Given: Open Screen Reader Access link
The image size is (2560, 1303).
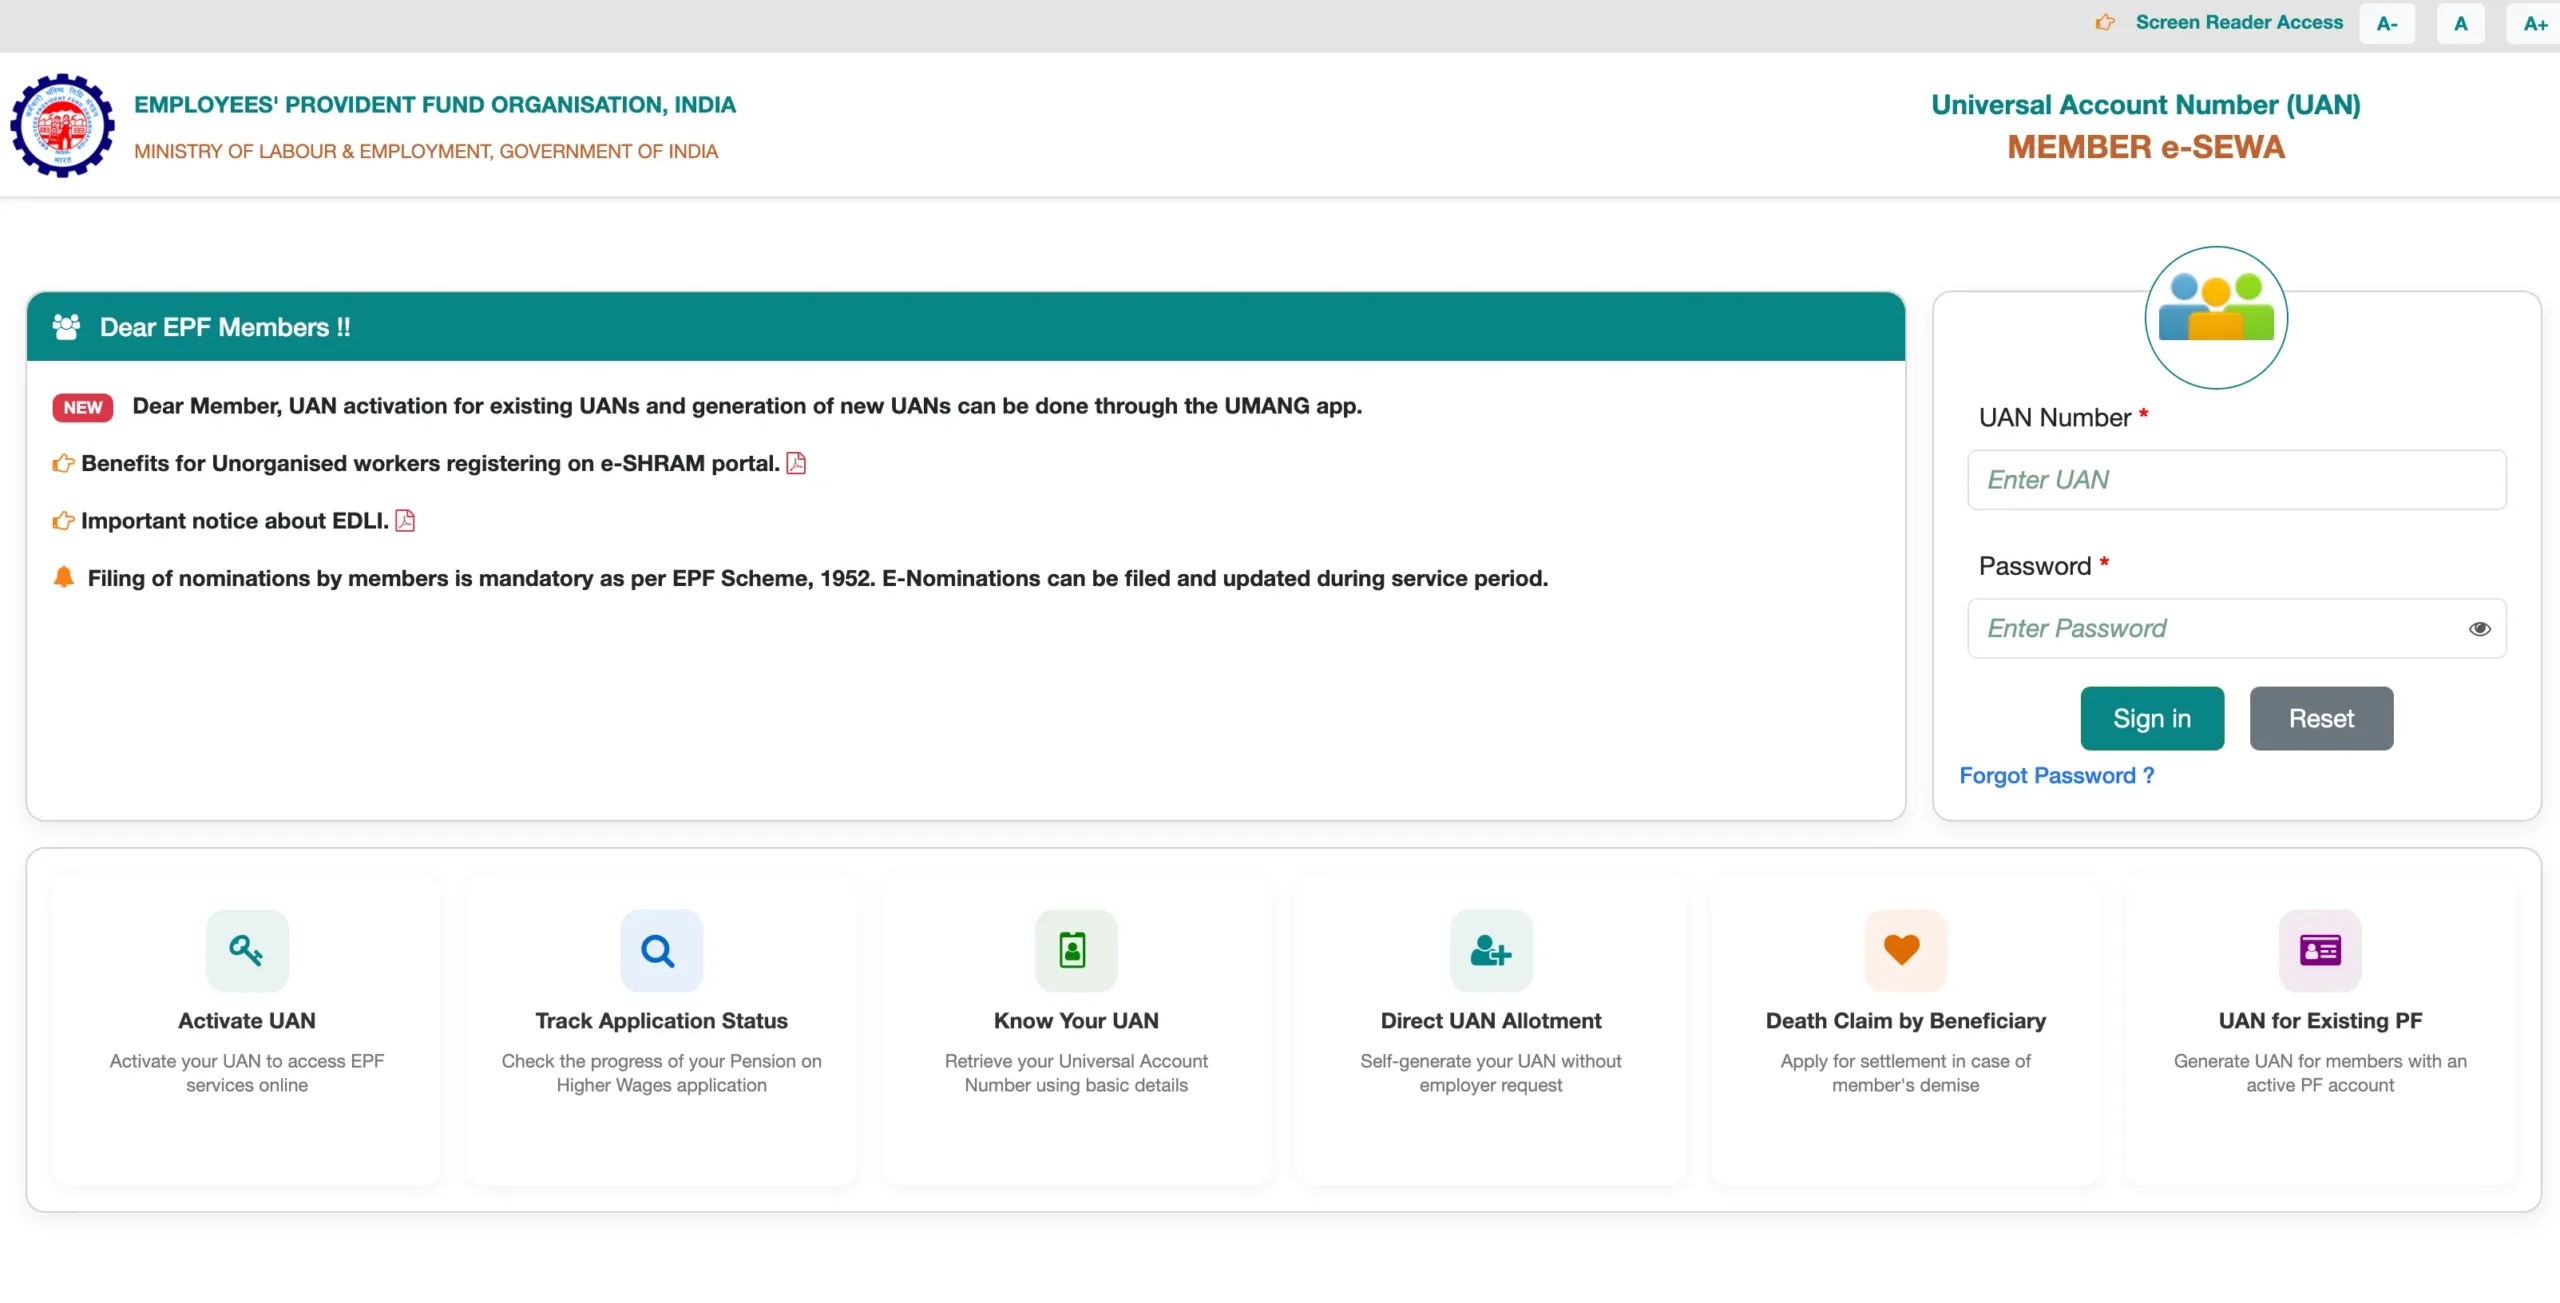Looking at the screenshot, I should coord(2238,22).
